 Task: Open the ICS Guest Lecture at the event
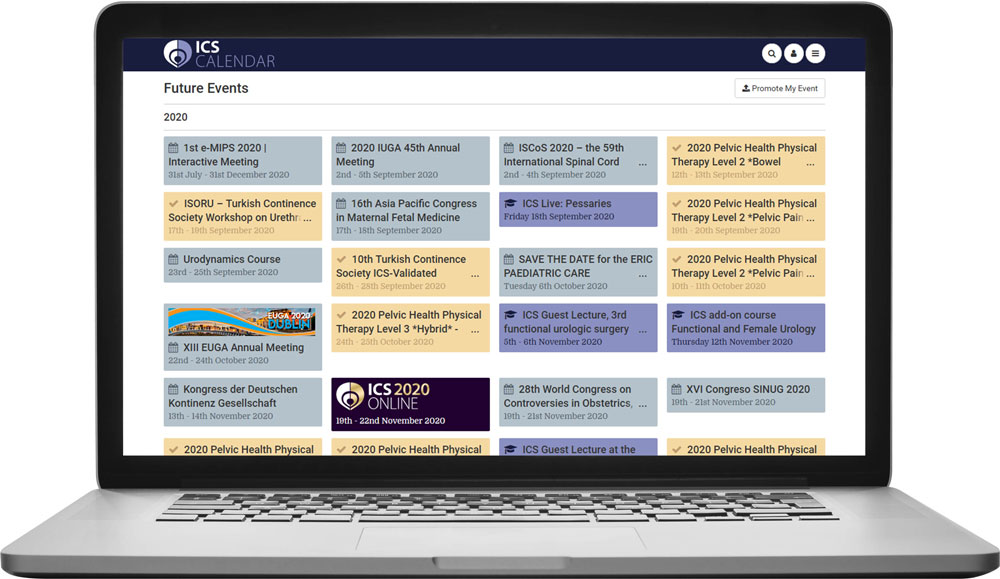[578, 447]
